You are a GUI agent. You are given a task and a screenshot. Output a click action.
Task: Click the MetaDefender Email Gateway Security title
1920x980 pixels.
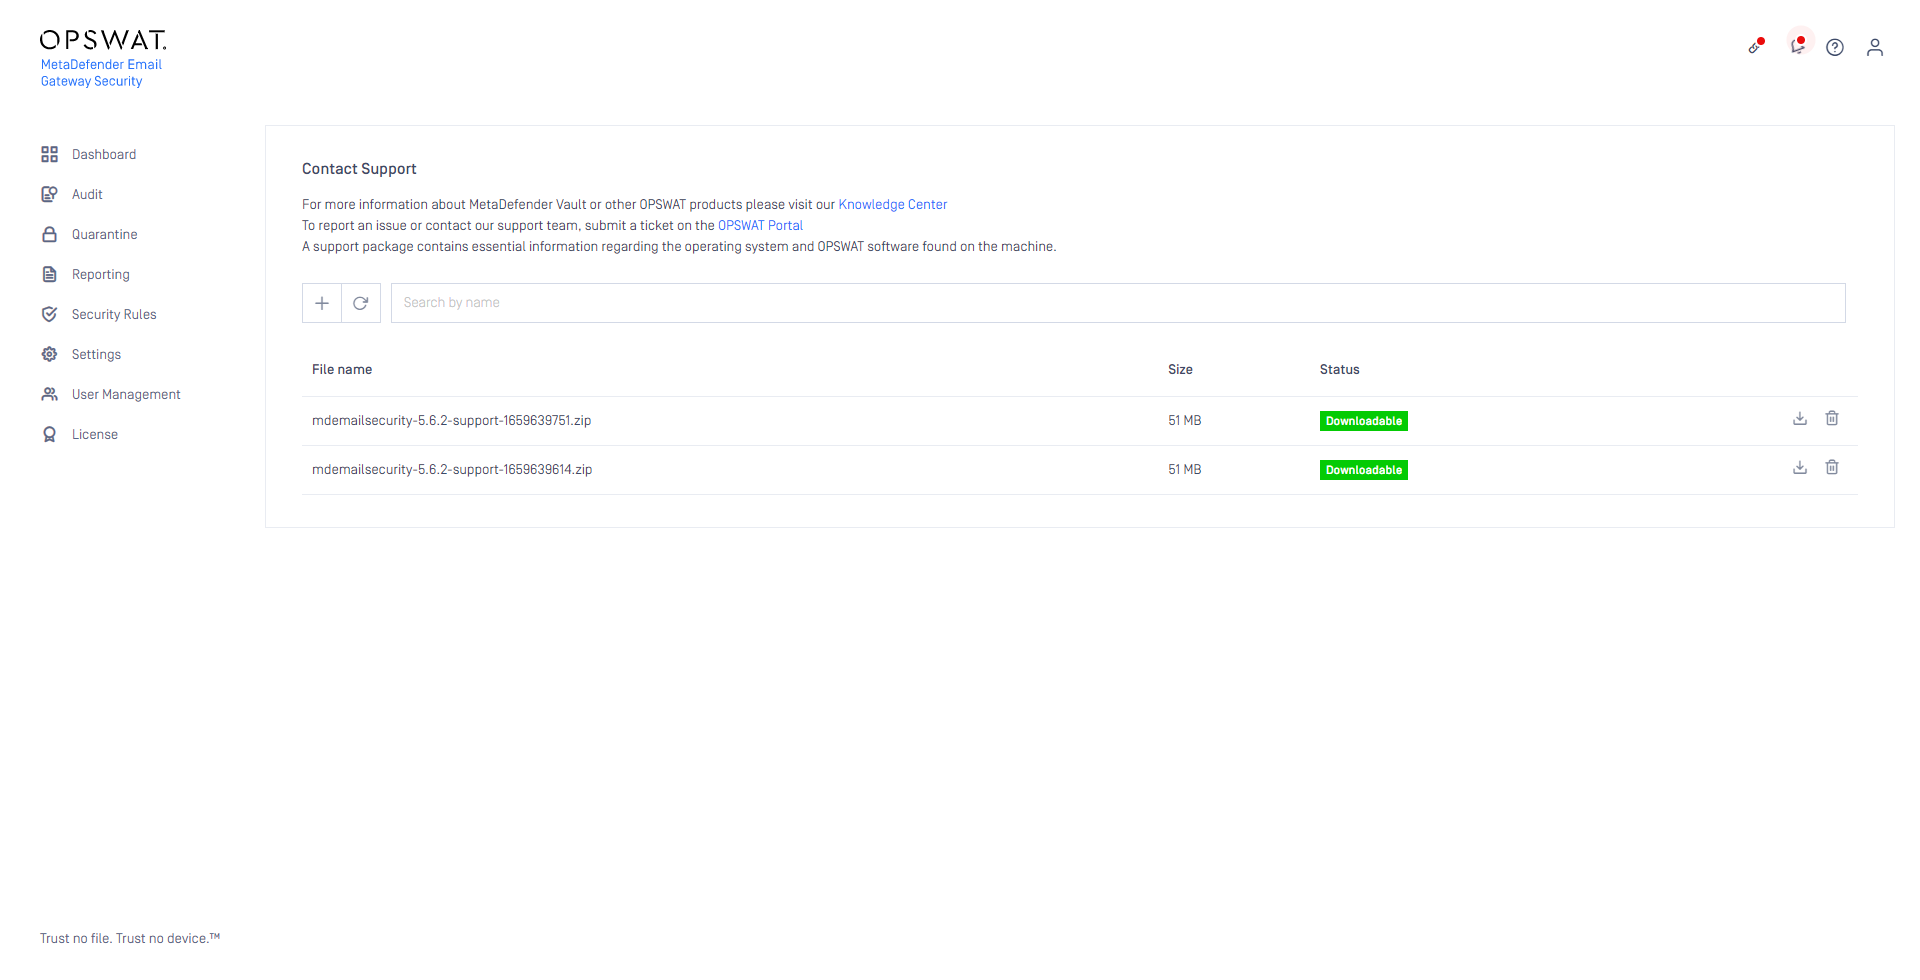pos(101,73)
